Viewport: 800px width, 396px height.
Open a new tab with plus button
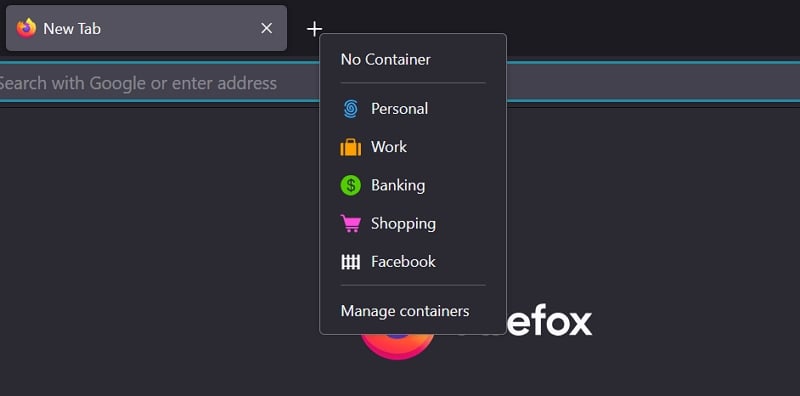[x=314, y=29]
